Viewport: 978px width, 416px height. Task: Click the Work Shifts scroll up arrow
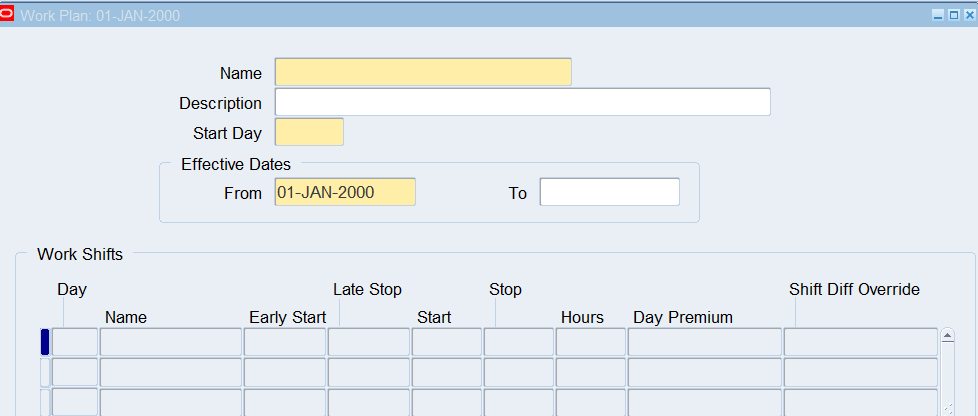click(x=948, y=337)
